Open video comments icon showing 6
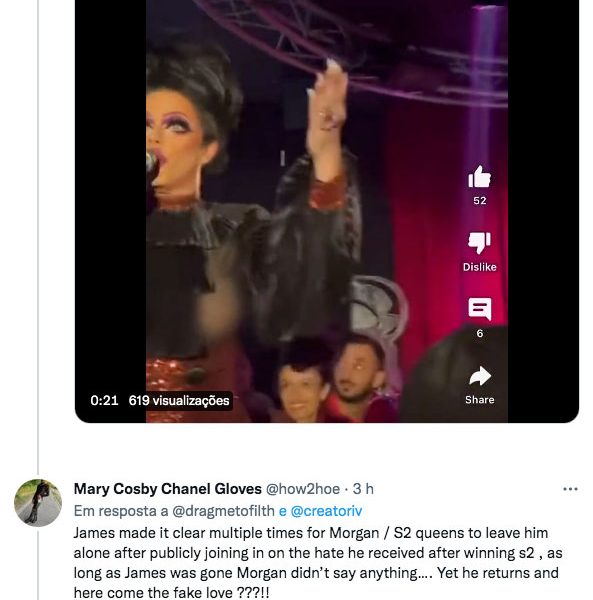The image size is (593, 600). click(x=480, y=309)
